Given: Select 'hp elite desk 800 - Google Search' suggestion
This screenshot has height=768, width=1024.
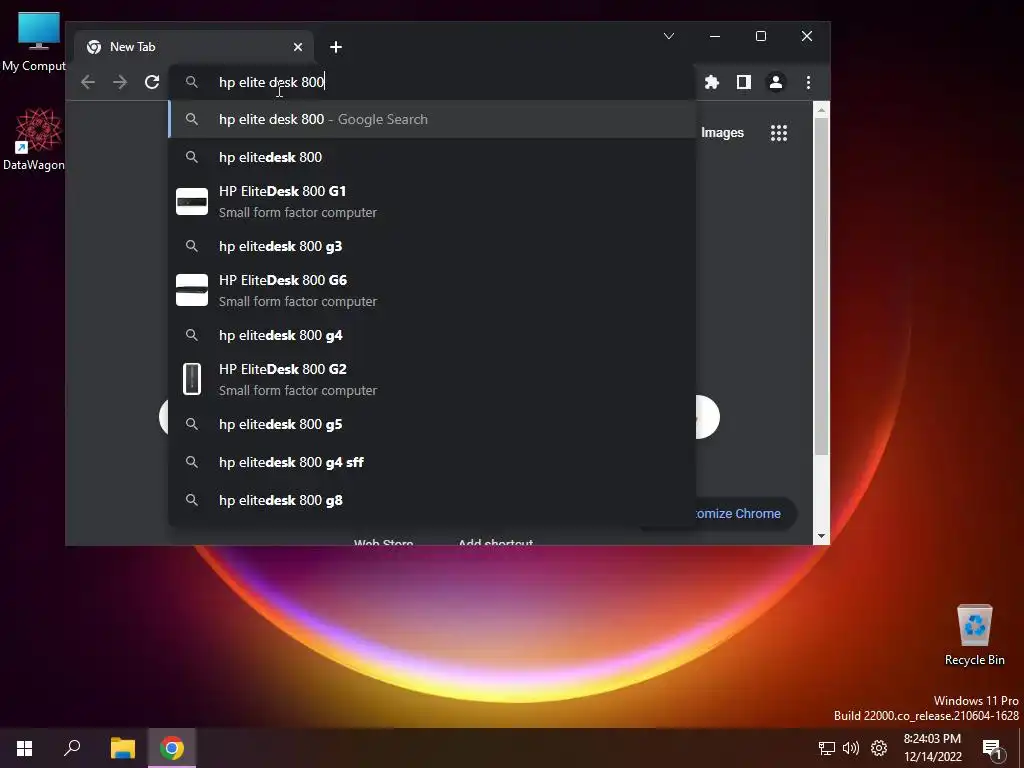Looking at the screenshot, I should 432,120.
